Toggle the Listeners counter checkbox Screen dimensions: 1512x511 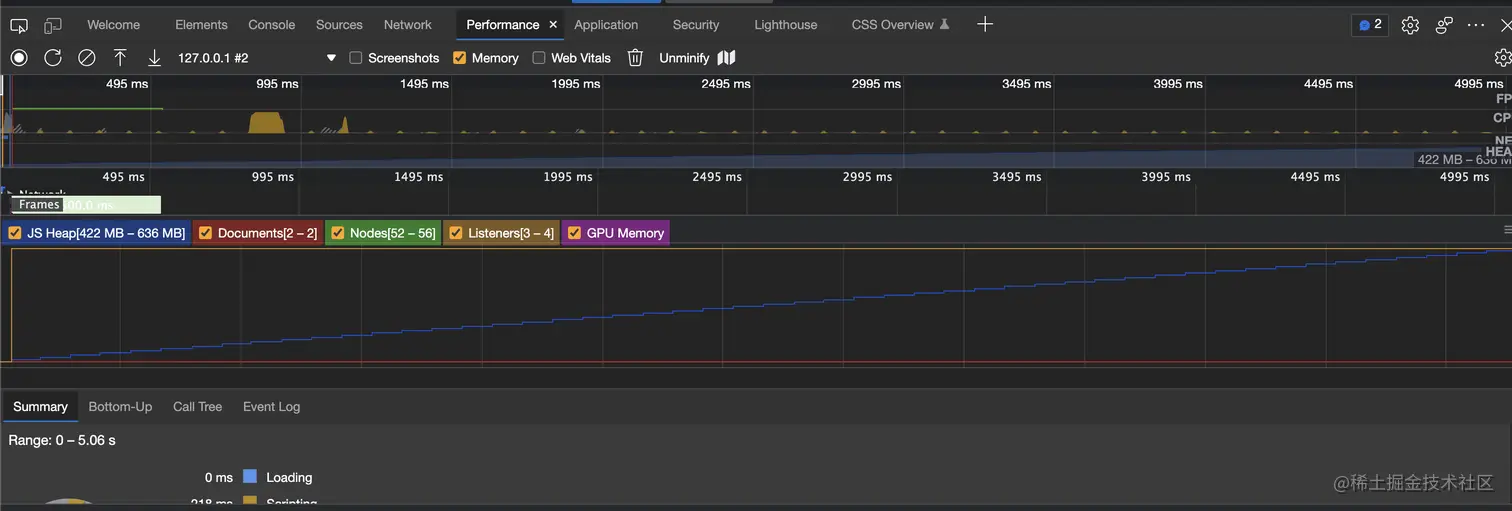pos(455,233)
